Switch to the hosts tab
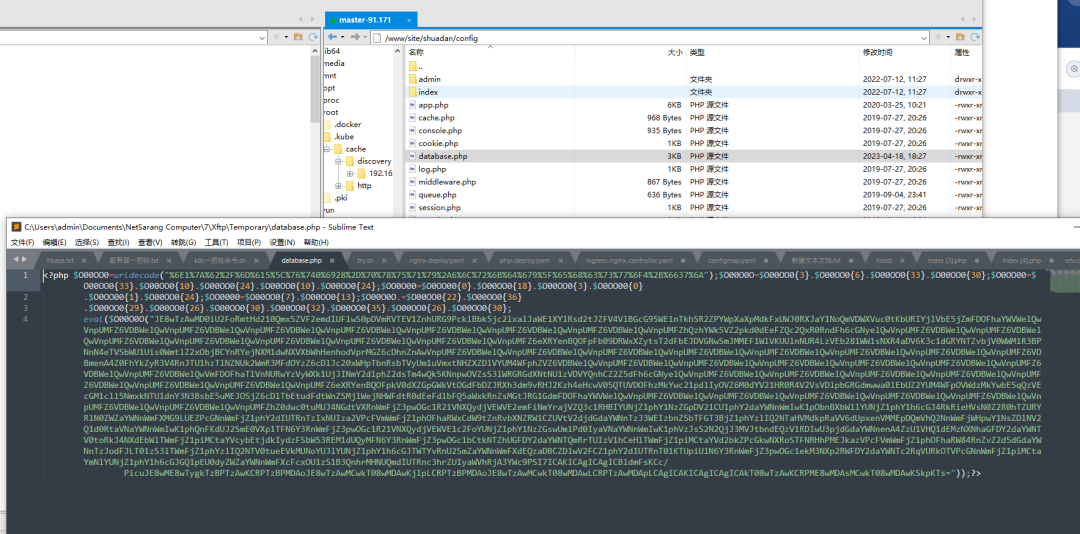Viewport: 1080px width, 534px height. pyautogui.click(x=884, y=260)
